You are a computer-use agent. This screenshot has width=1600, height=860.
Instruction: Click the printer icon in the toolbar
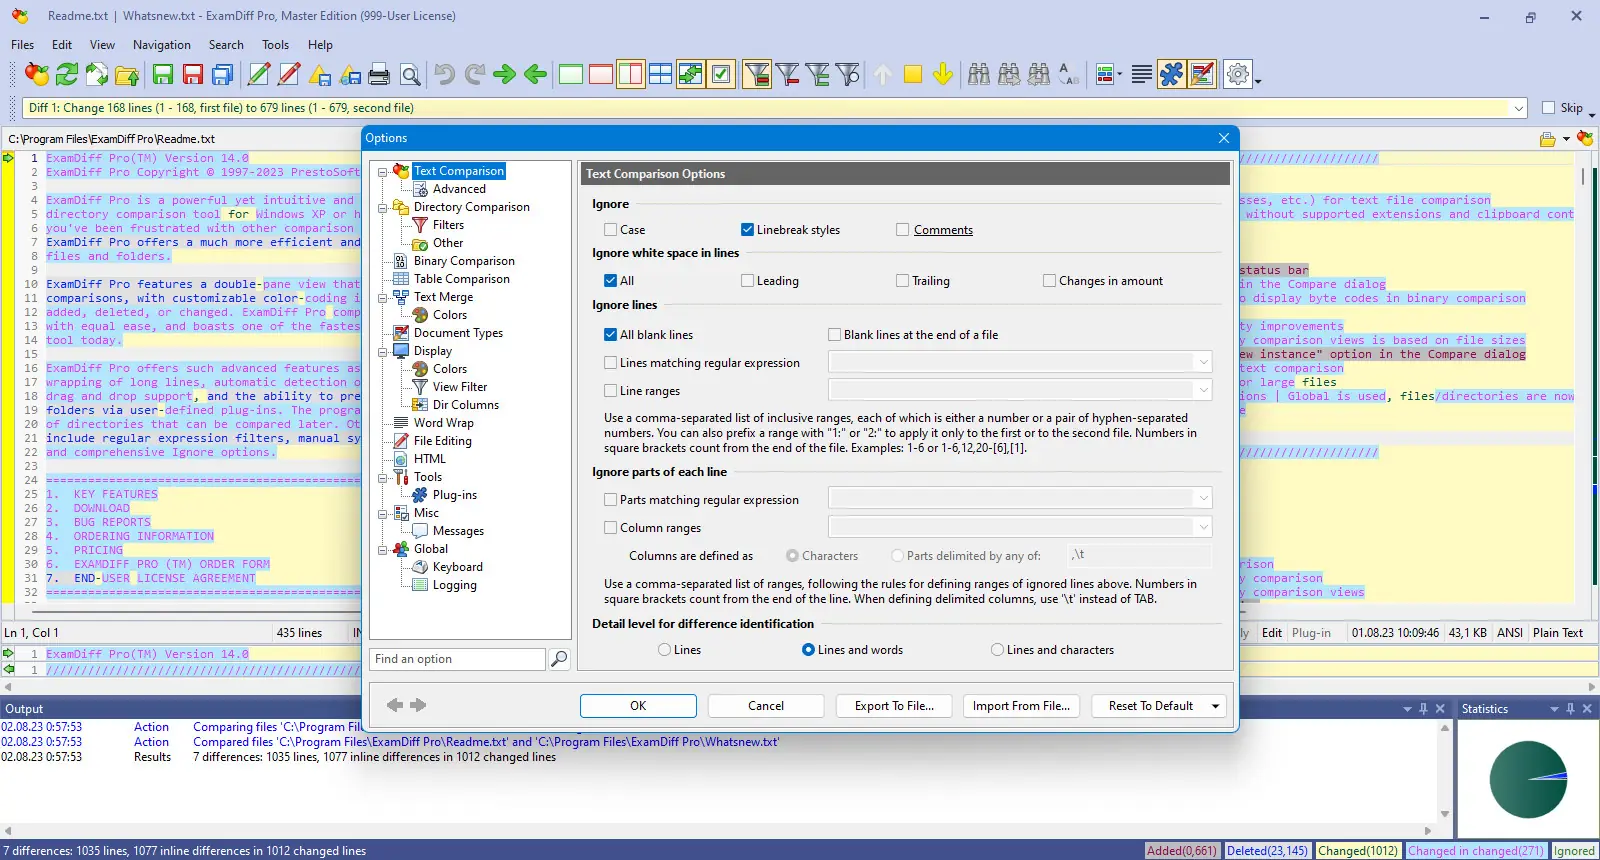379,74
